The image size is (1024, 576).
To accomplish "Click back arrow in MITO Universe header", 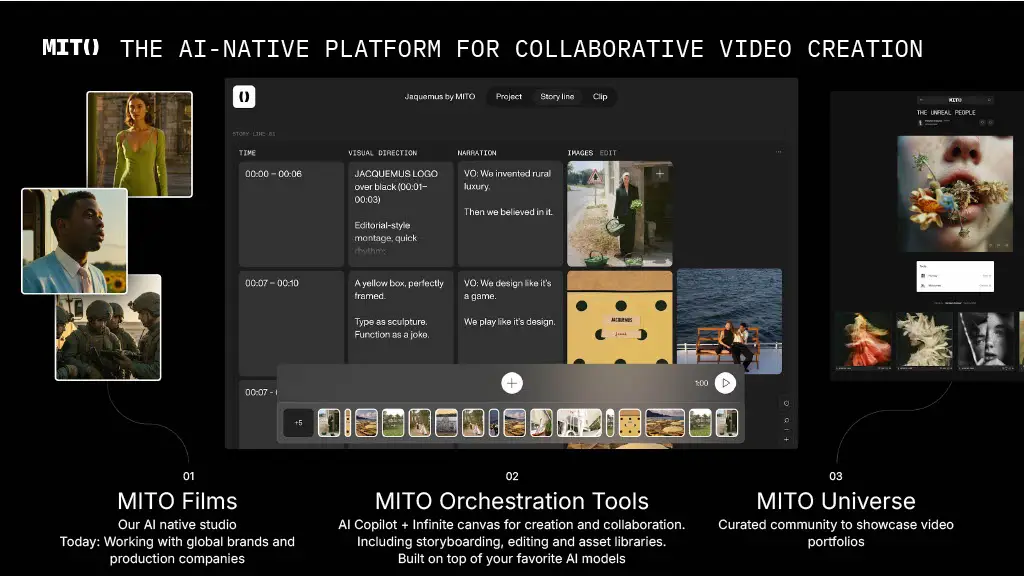I will point(921,100).
